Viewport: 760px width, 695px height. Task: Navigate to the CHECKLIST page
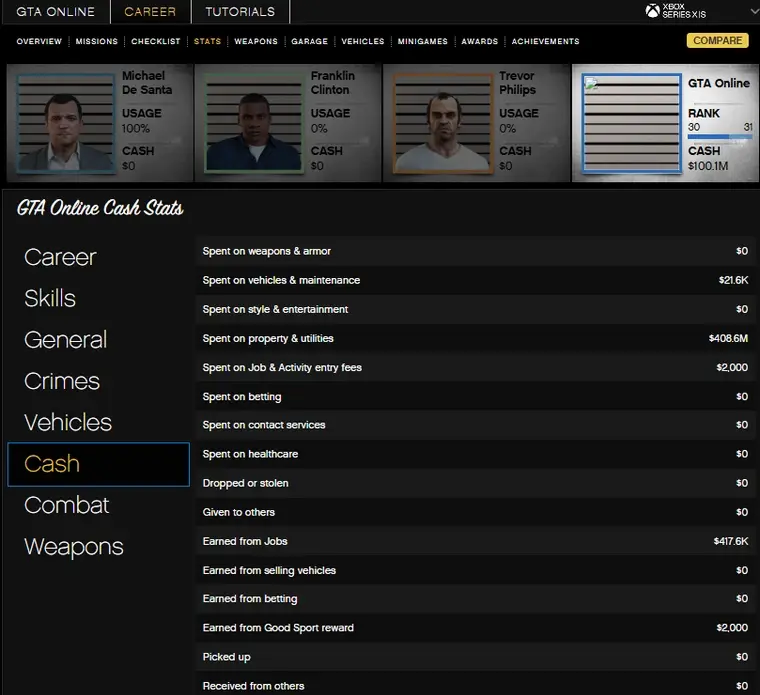point(156,41)
